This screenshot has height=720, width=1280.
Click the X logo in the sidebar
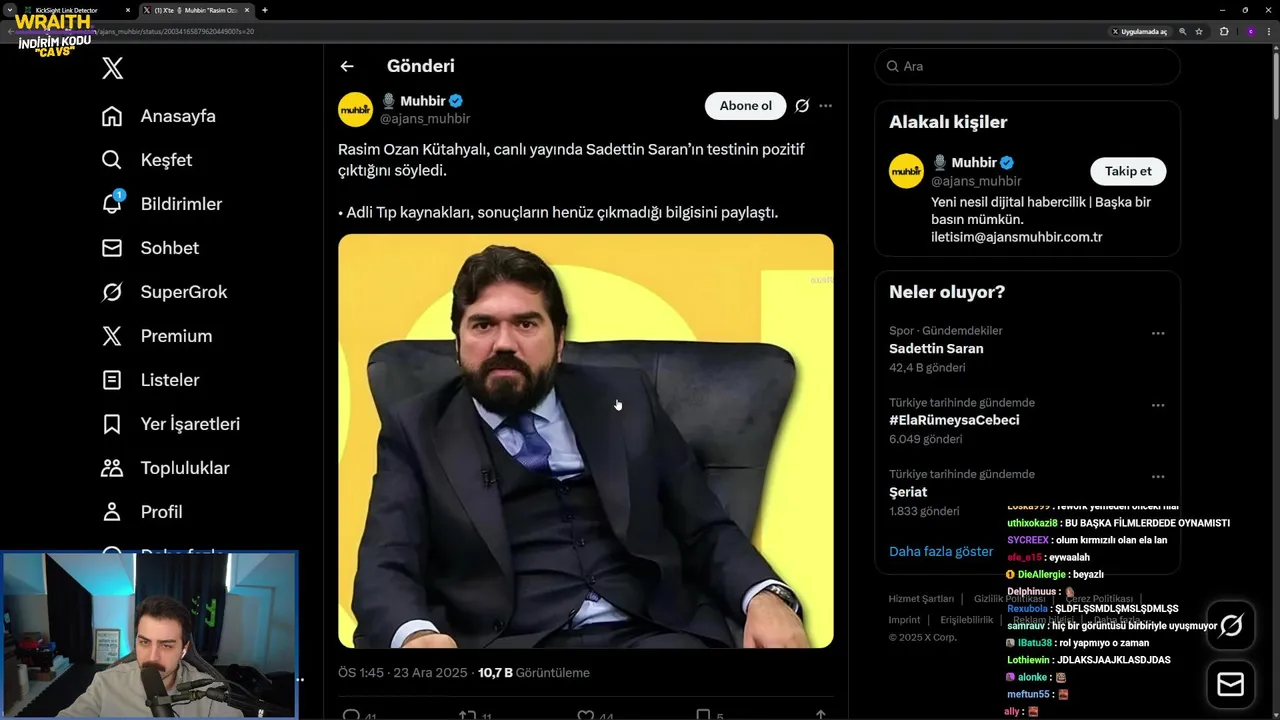point(113,68)
